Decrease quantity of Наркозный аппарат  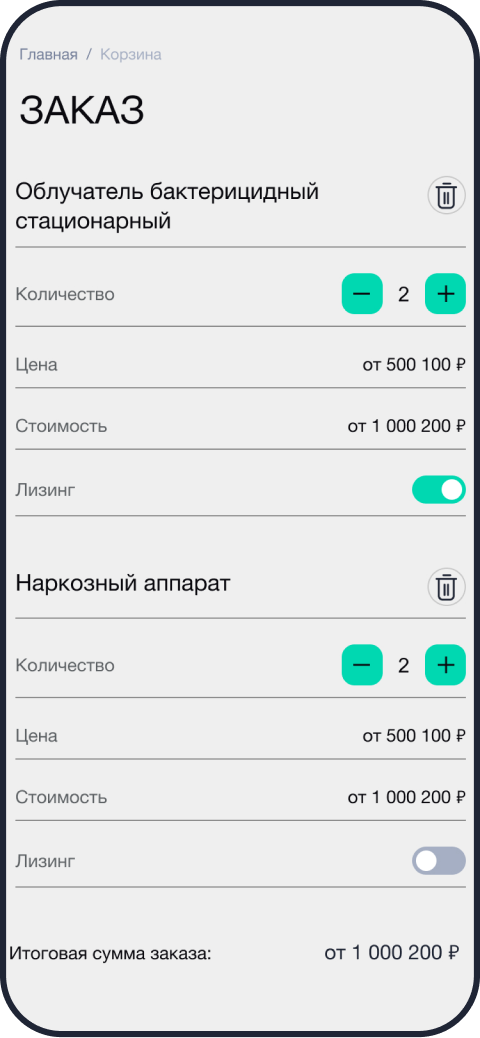362,665
